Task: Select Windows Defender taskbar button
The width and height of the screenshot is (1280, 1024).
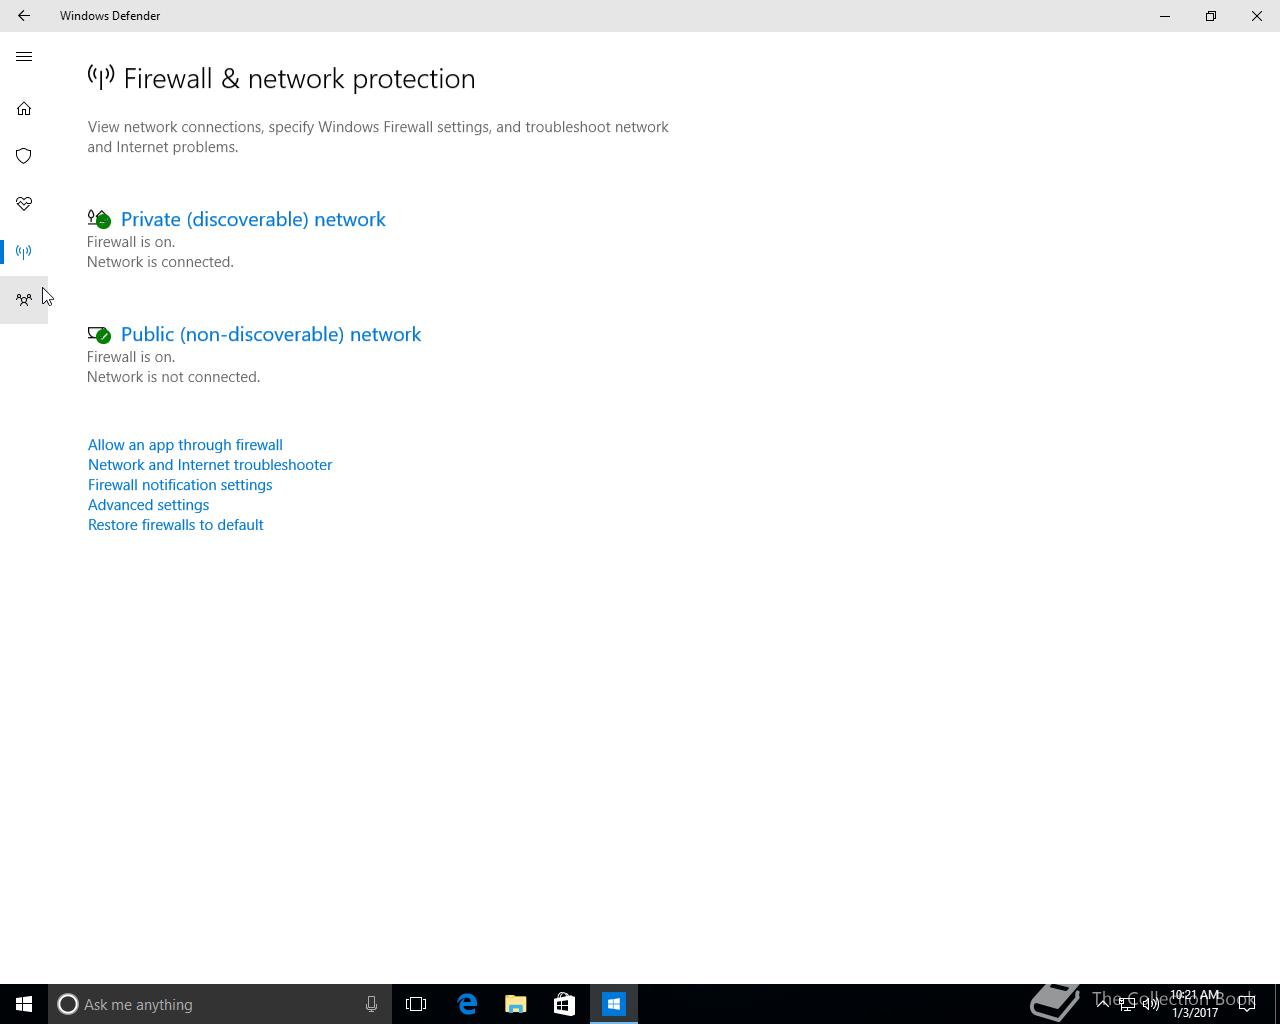Action: (x=614, y=1004)
